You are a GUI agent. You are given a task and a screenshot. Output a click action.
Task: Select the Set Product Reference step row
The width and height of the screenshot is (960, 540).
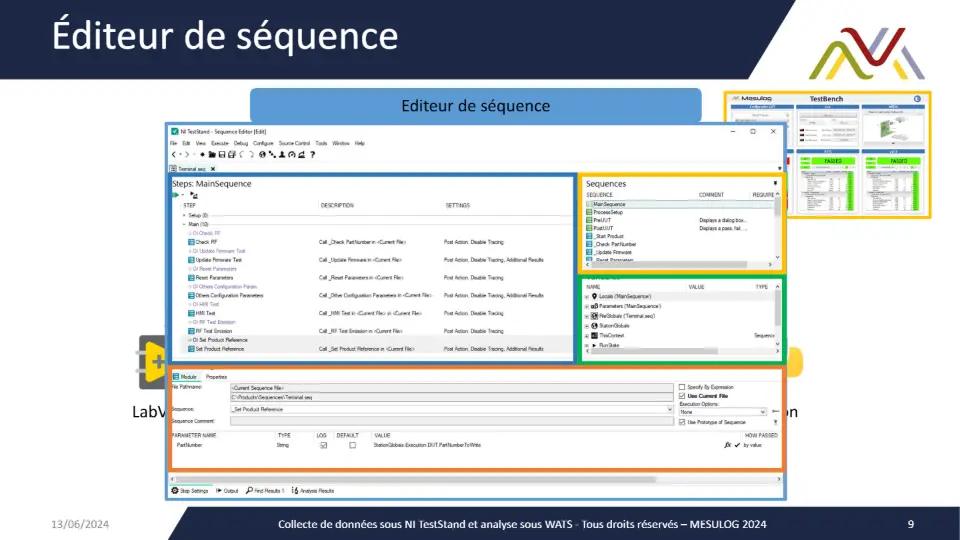click(371, 349)
